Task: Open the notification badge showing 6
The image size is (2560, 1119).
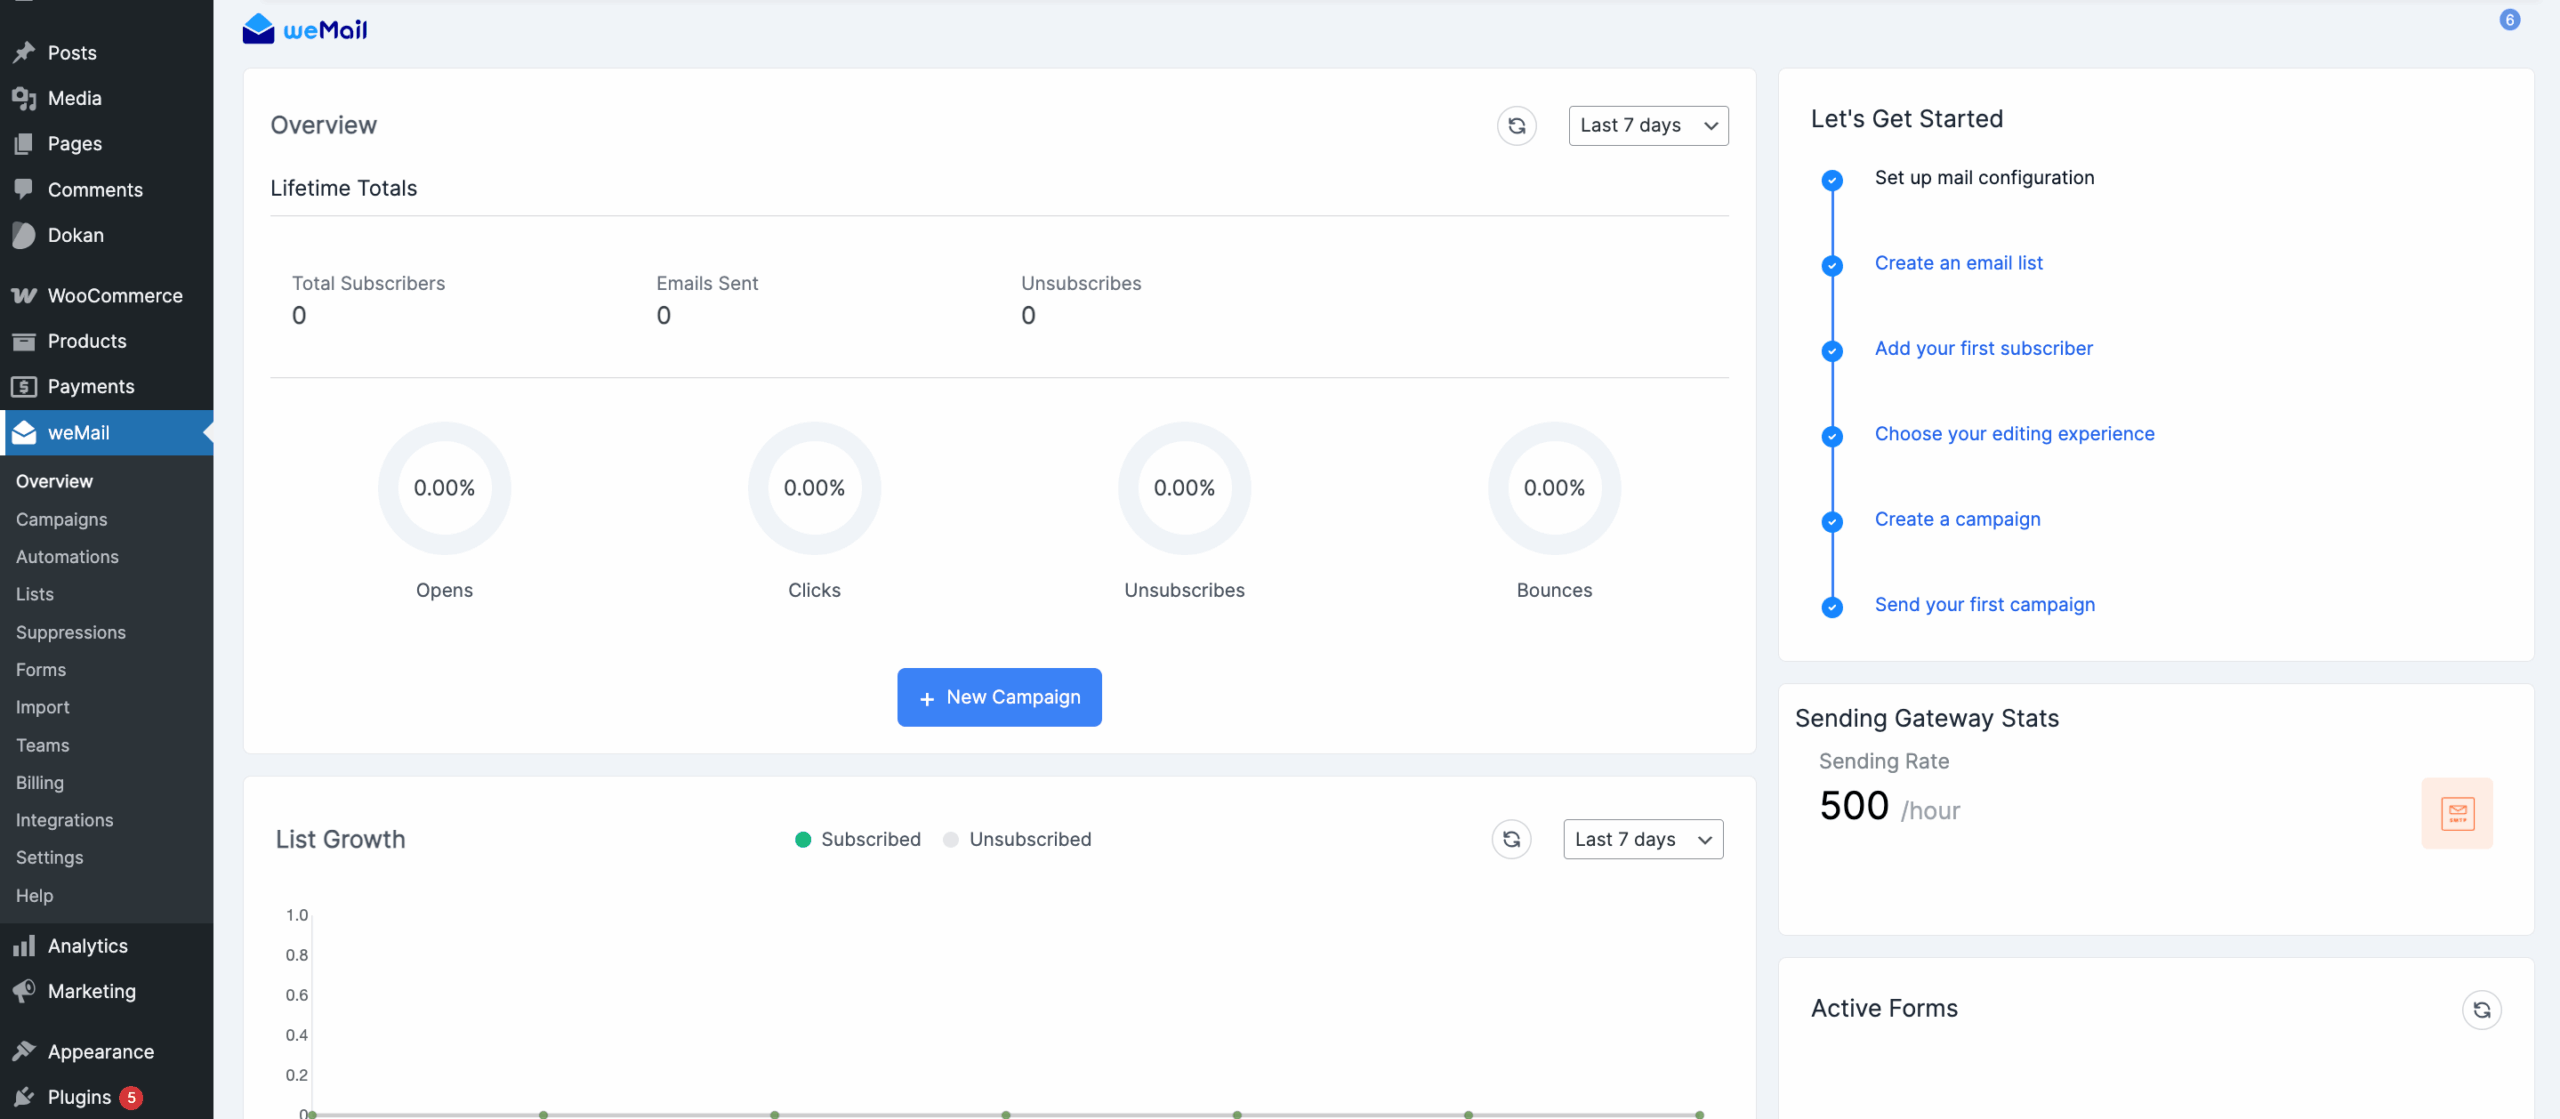Action: click(x=2509, y=20)
